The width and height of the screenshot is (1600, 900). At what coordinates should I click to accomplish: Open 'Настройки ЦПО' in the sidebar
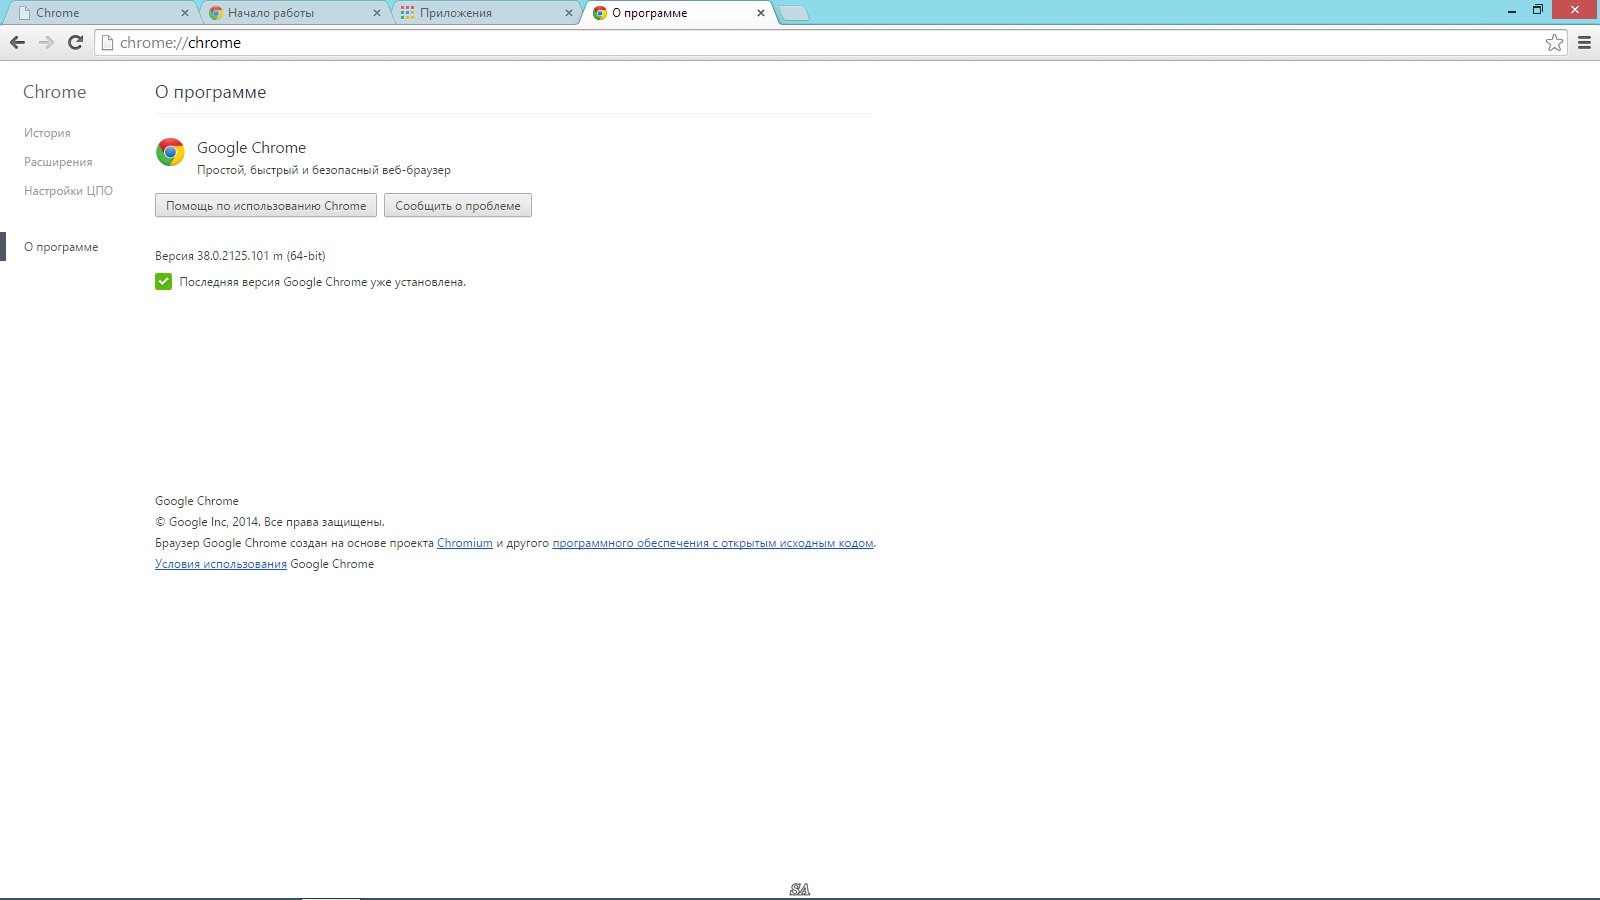(x=68, y=191)
